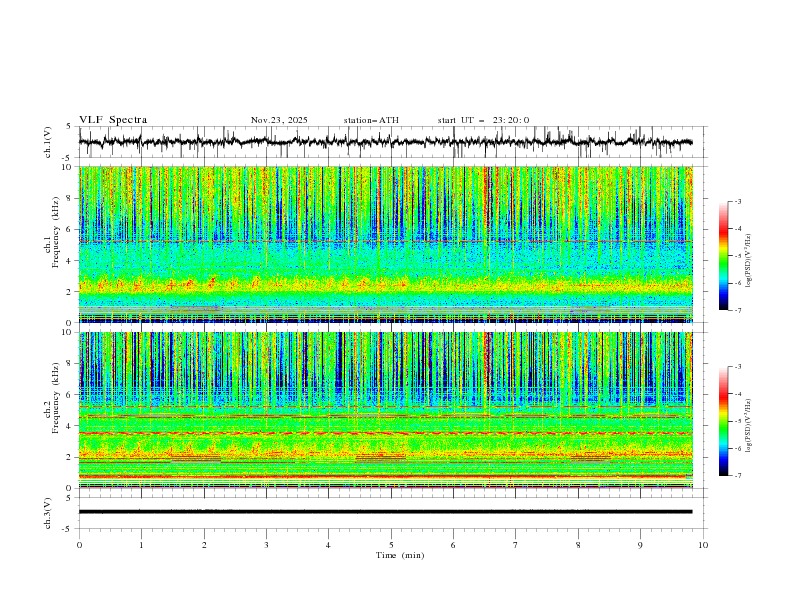Click the 5 minute tick label on time axis
Screen dimensions: 792x612
tap(391, 544)
